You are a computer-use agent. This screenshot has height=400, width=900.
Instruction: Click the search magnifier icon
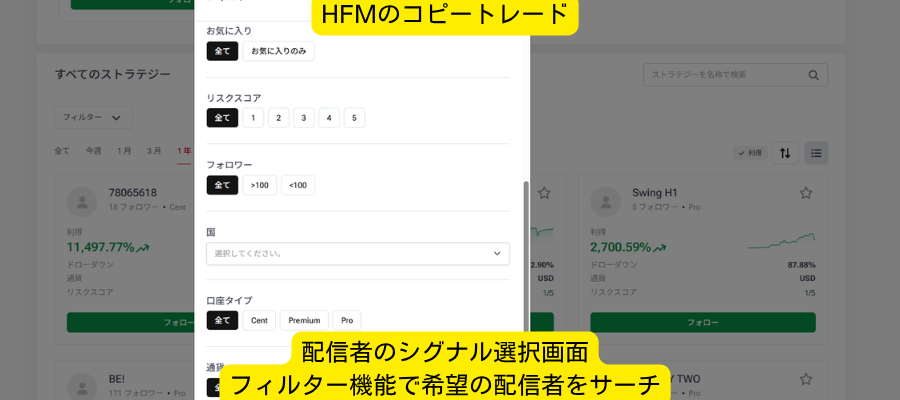coord(813,75)
